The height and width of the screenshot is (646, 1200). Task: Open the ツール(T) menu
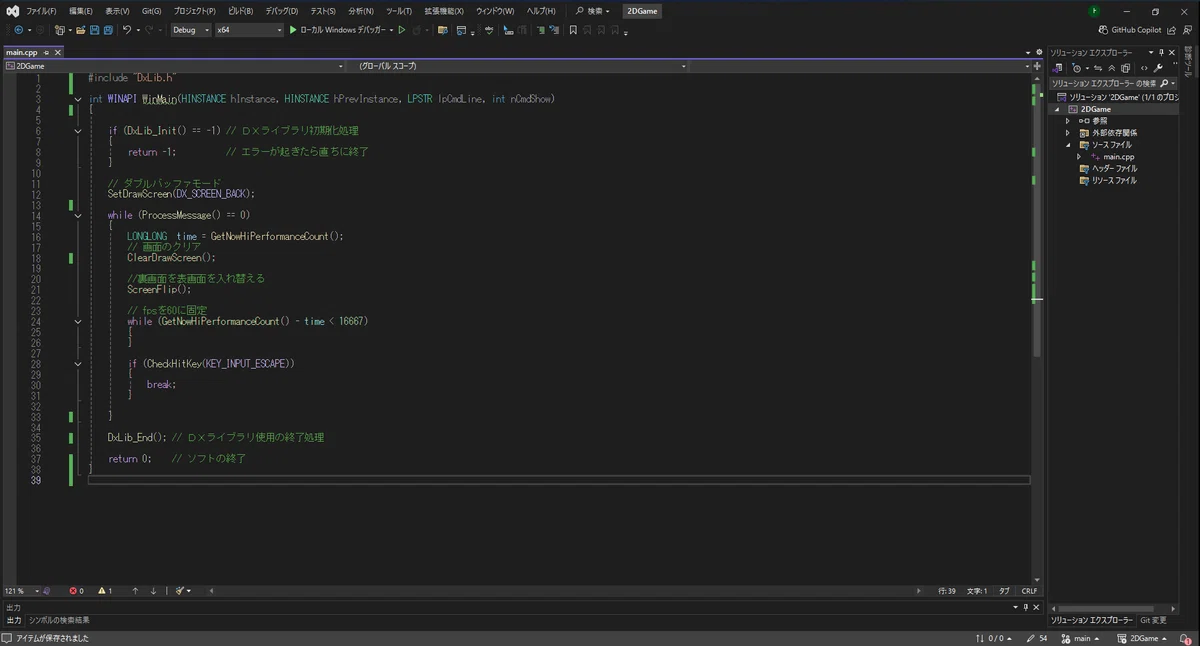tap(399, 11)
